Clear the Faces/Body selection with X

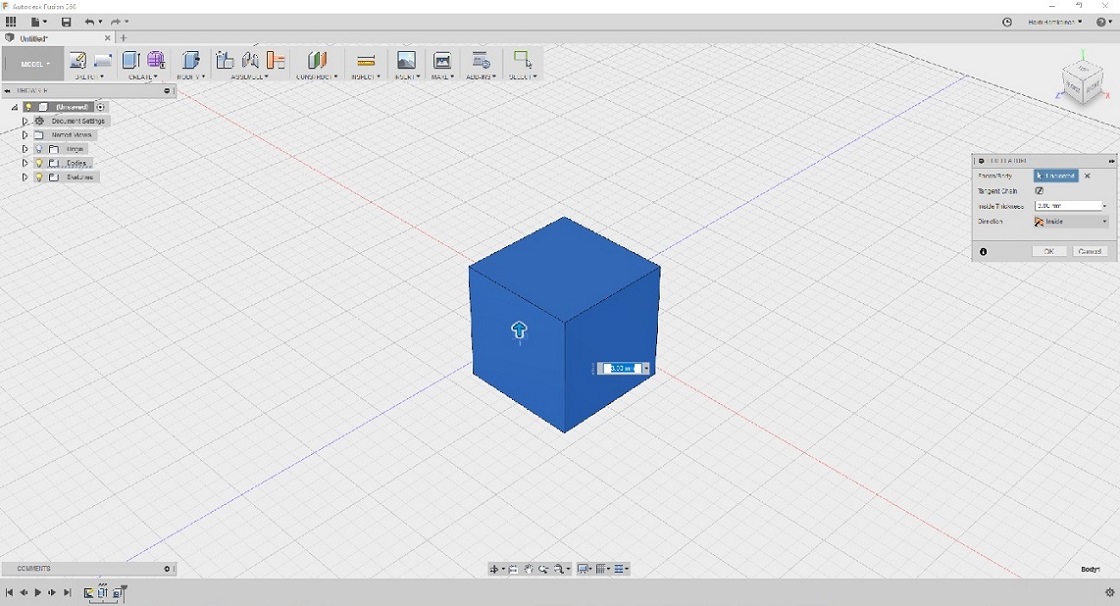pos(1088,176)
